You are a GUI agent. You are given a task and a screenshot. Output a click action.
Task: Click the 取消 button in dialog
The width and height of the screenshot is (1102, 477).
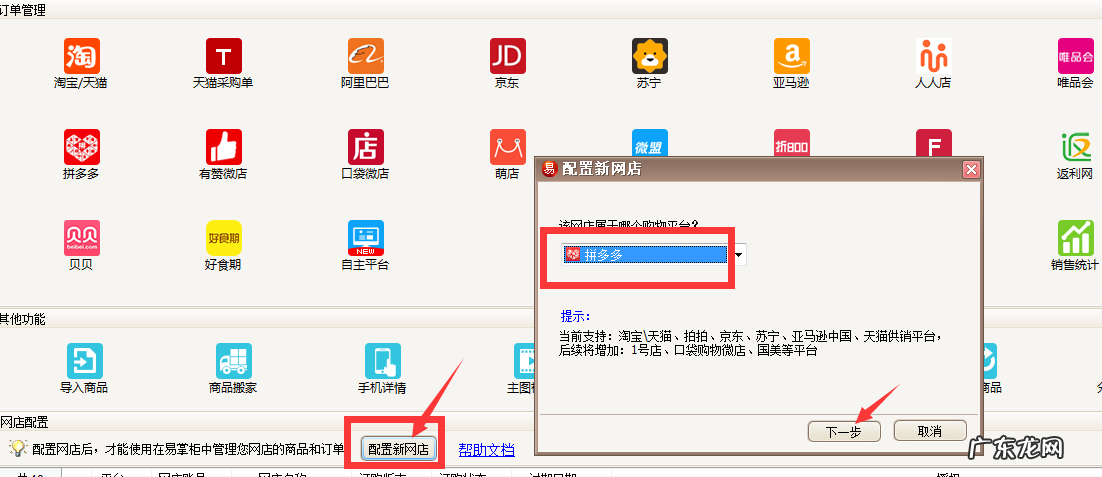point(930,431)
